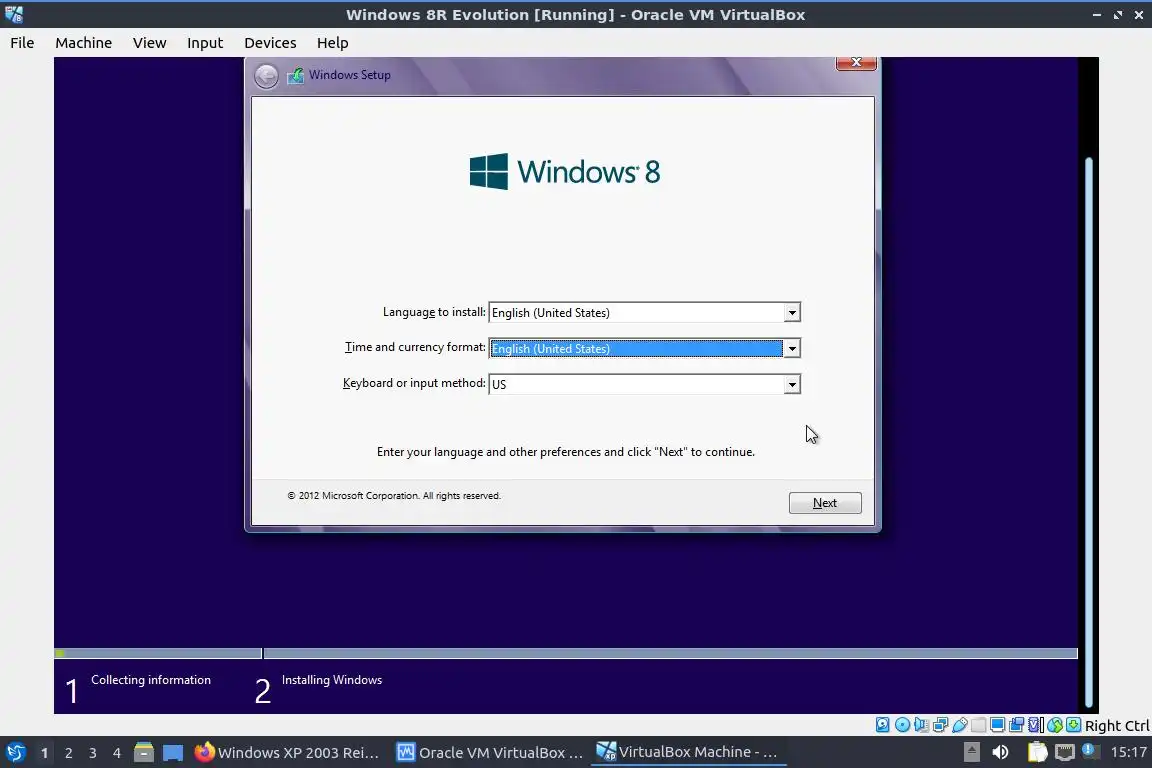1152x768 pixels.
Task: Click the wired network tray icon
Action: [1065, 752]
